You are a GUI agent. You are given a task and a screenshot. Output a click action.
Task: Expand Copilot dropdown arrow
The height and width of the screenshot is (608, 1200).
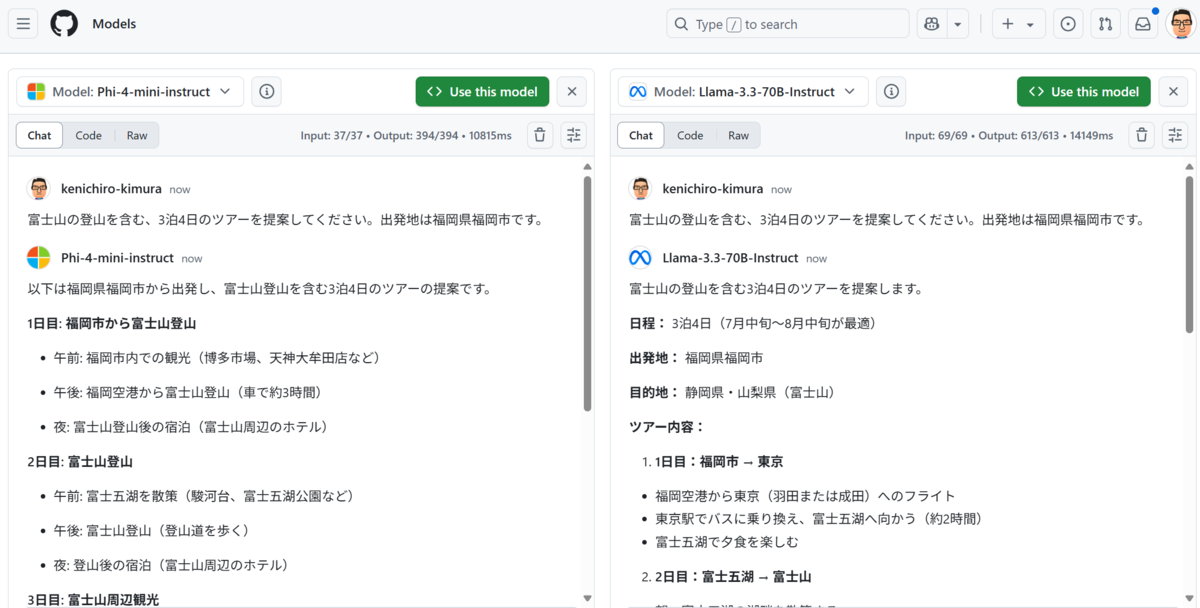click(958, 24)
